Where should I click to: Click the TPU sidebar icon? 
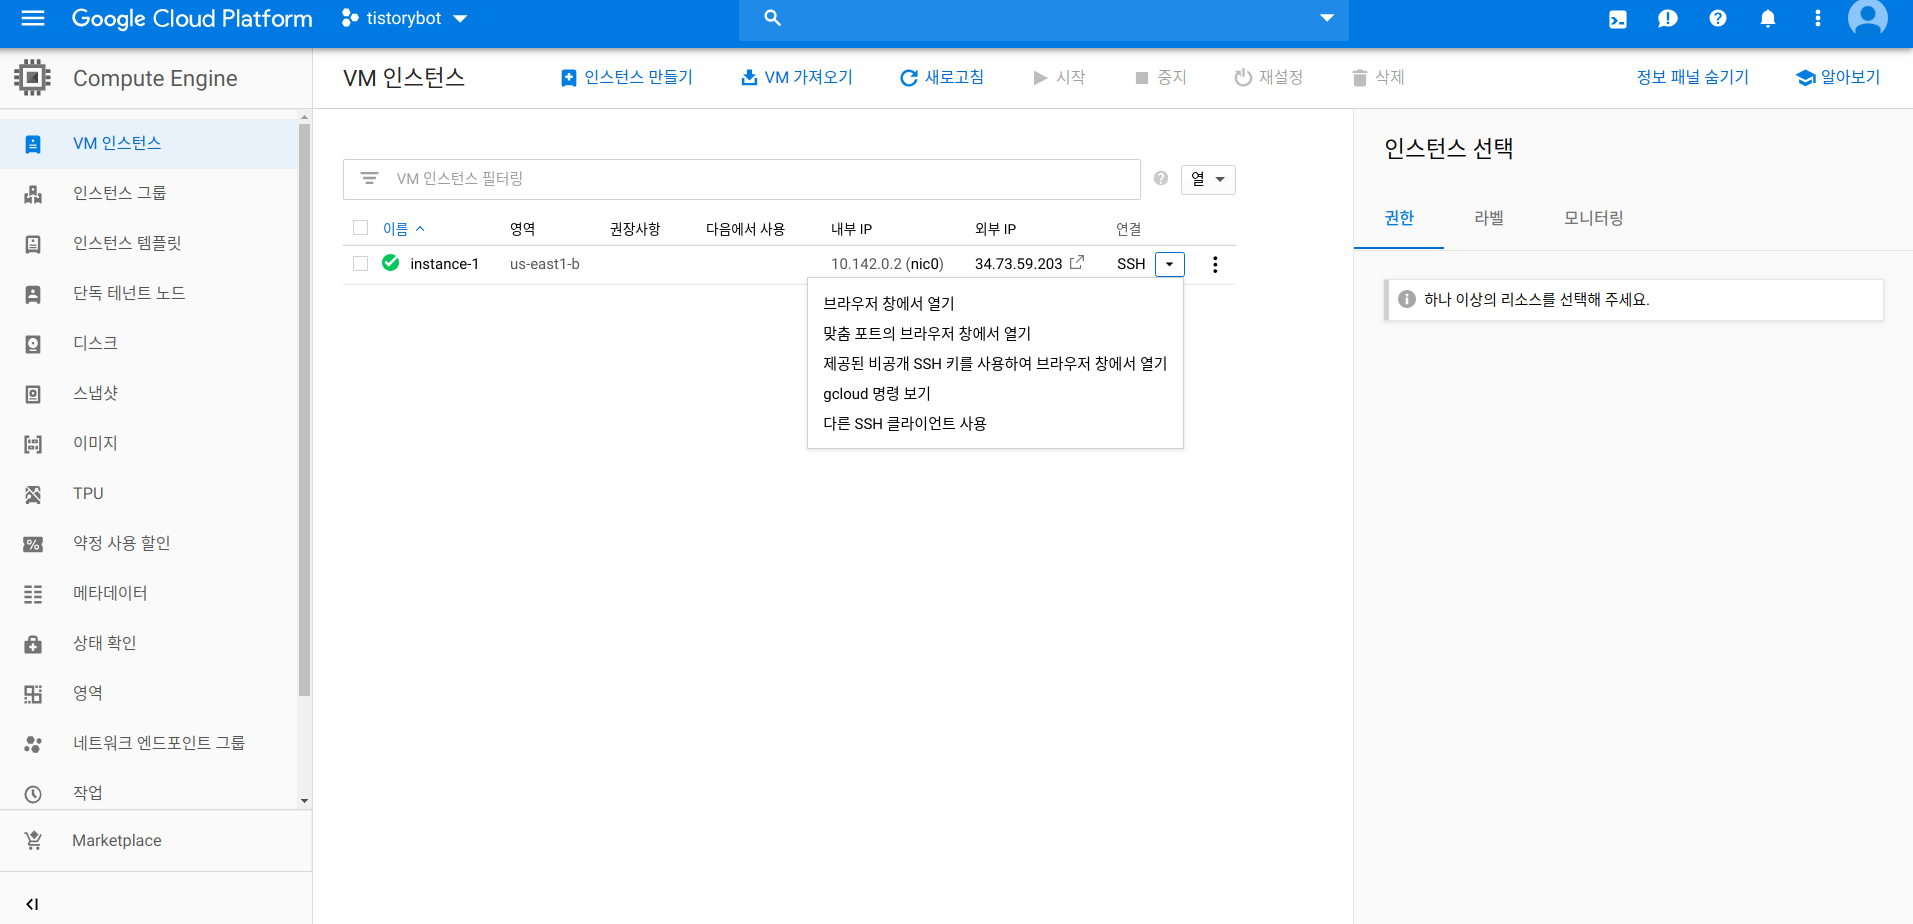tap(33, 494)
